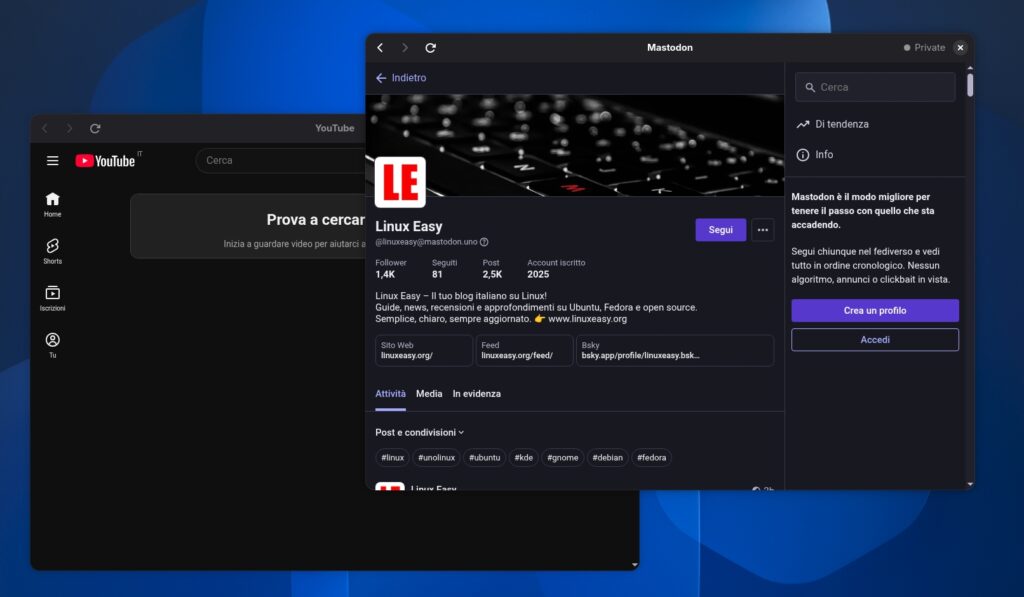View the Seguiti count 81
The width and height of the screenshot is (1024, 597).
pyautogui.click(x=444, y=268)
